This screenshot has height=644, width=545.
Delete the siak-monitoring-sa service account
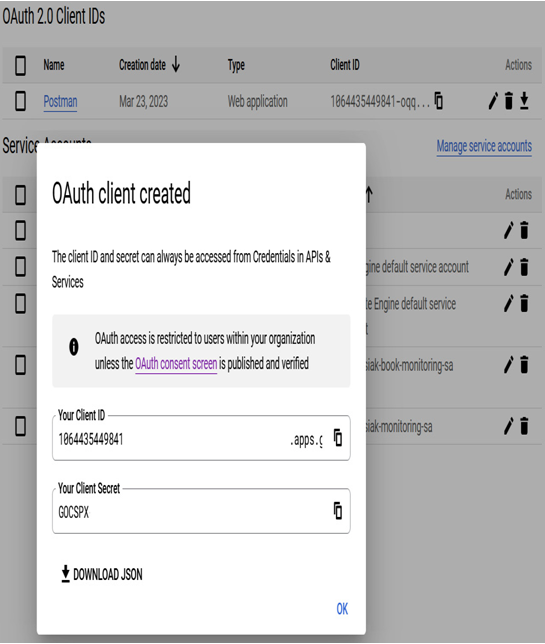point(524,426)
